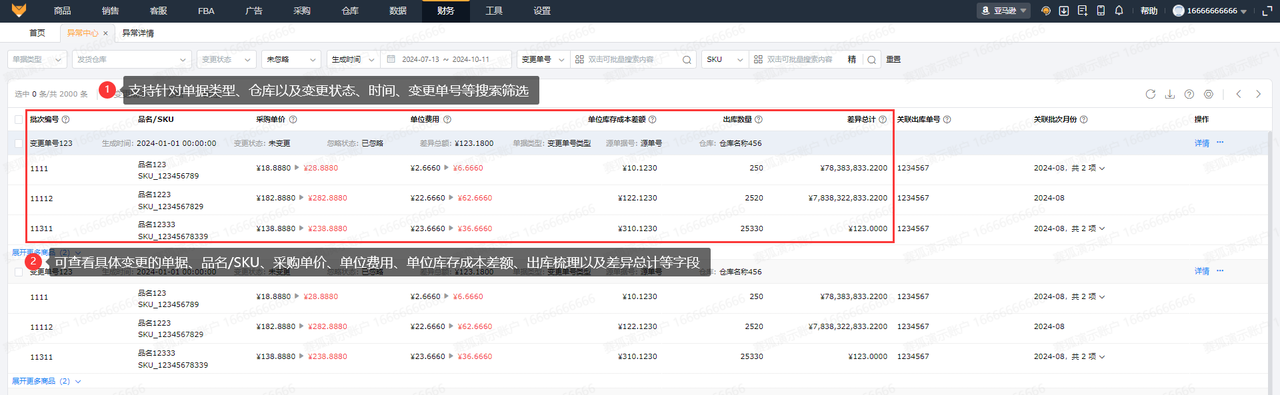Image resolution: width=1280 pixels, height=395 pixels.
Task: Open the 变更状态 filter dropdown
Action: point(226,60)
